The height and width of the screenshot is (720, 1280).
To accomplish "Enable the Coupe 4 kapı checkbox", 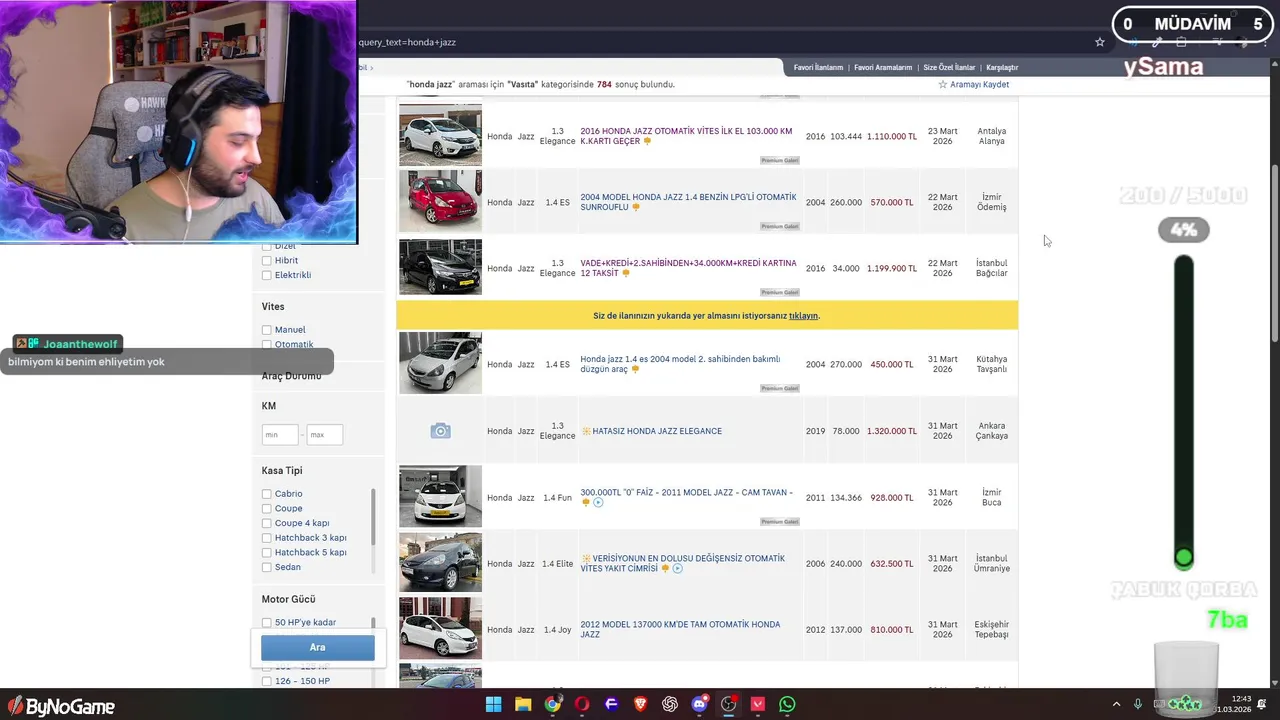I will point(267,523).
